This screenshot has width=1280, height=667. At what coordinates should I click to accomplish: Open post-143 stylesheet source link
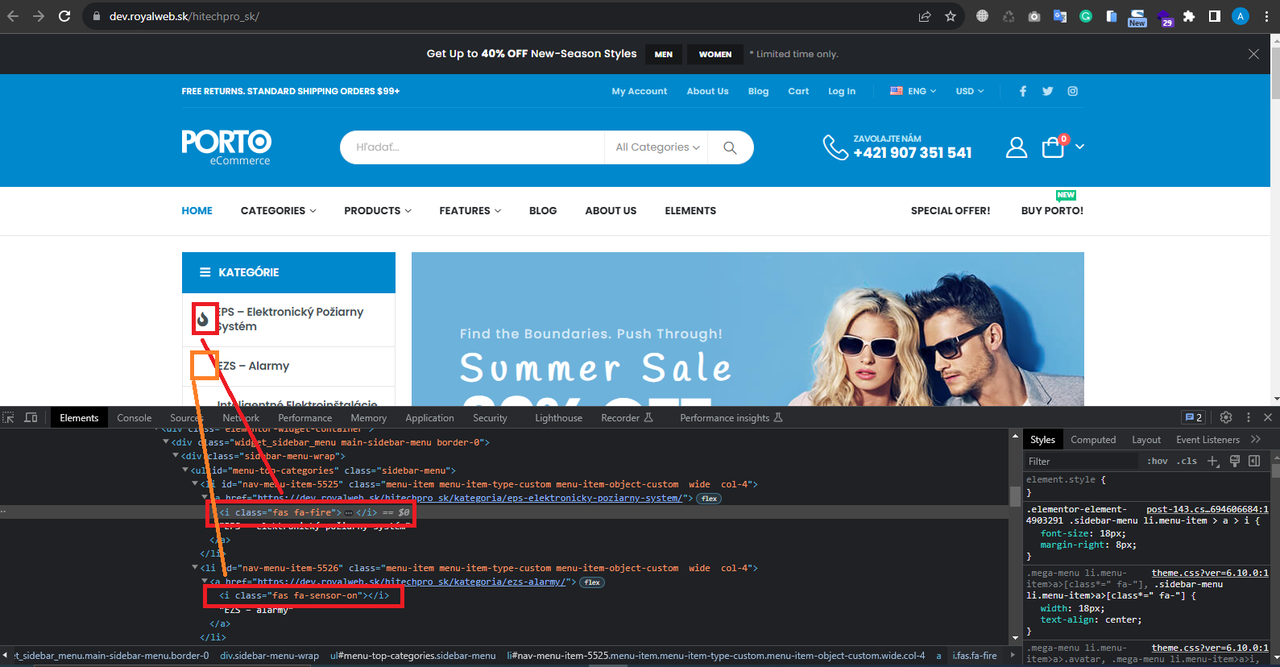[1207, 510]
